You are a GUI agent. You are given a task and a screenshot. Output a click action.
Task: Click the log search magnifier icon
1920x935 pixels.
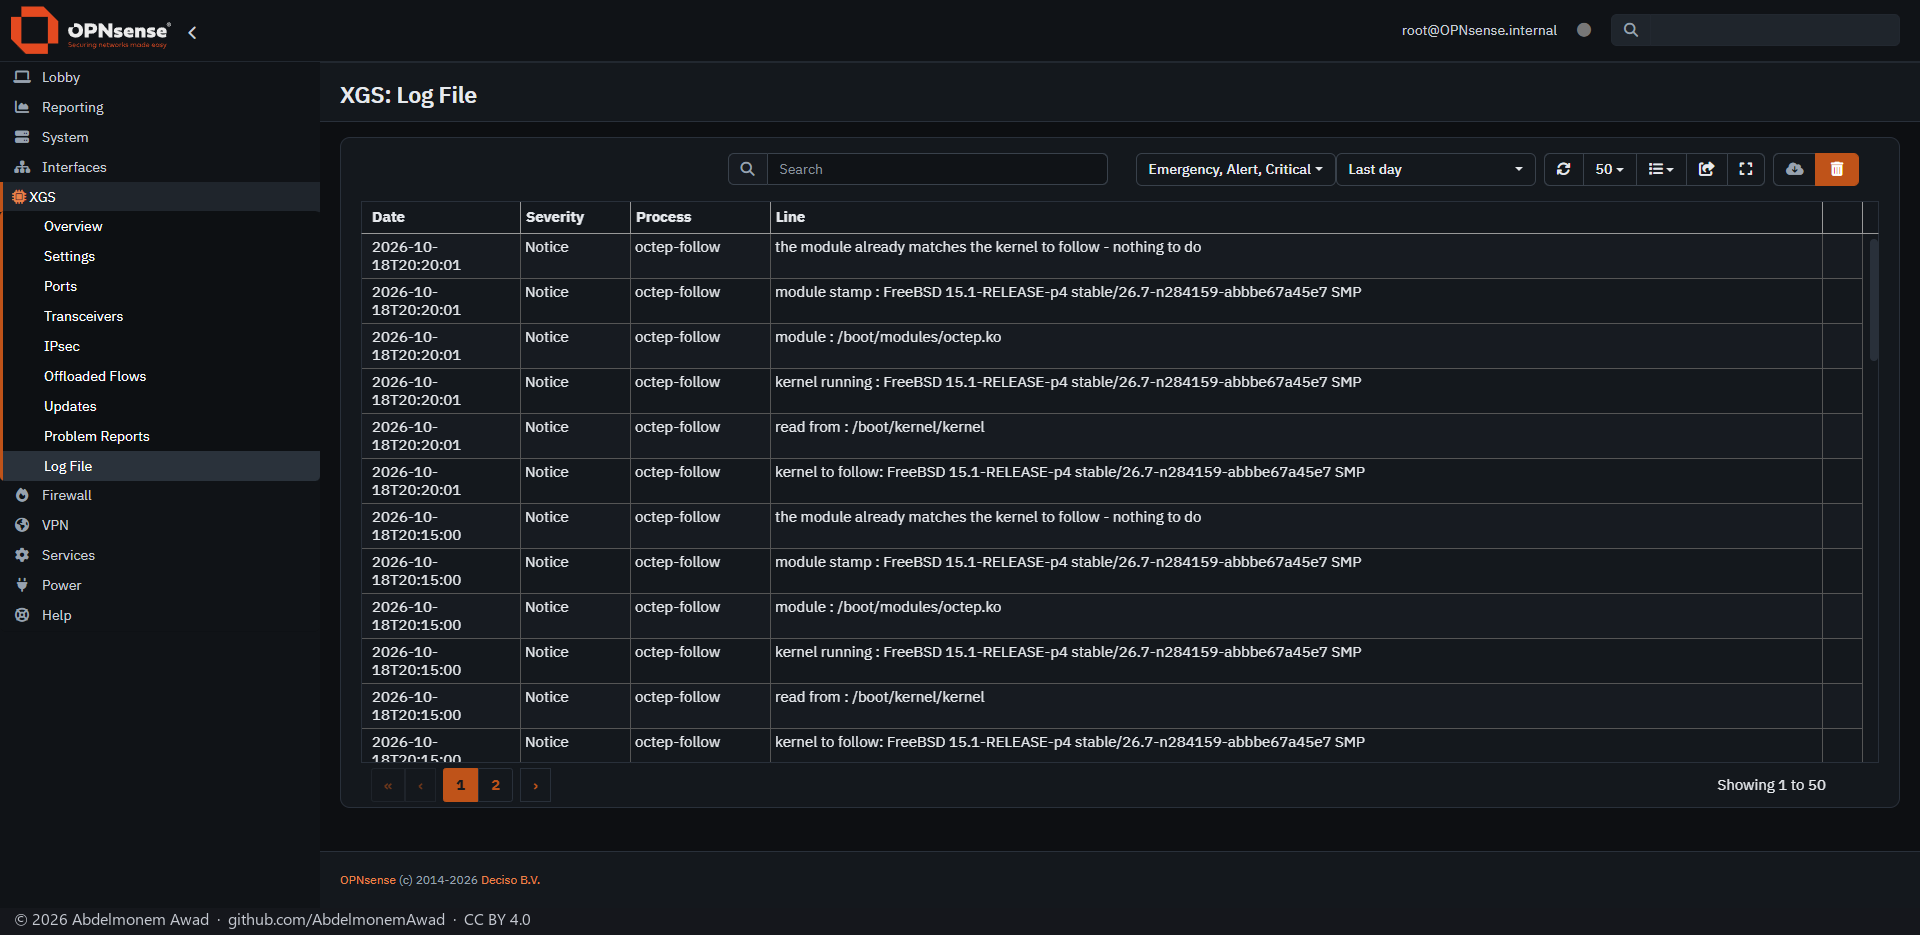tap(747, 169)
